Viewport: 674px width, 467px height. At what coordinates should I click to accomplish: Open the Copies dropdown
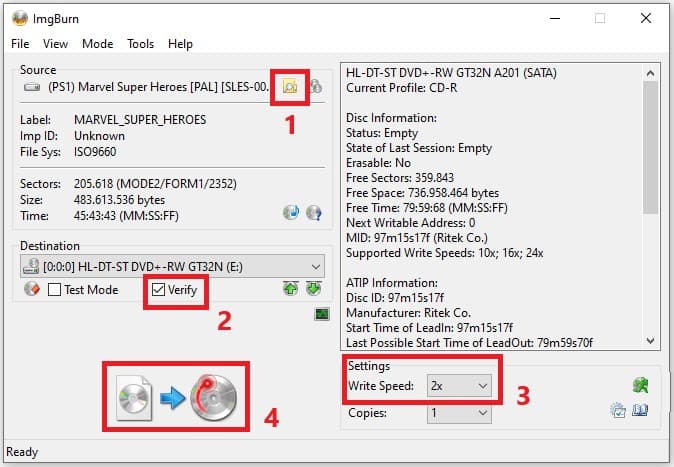point(482,412)
